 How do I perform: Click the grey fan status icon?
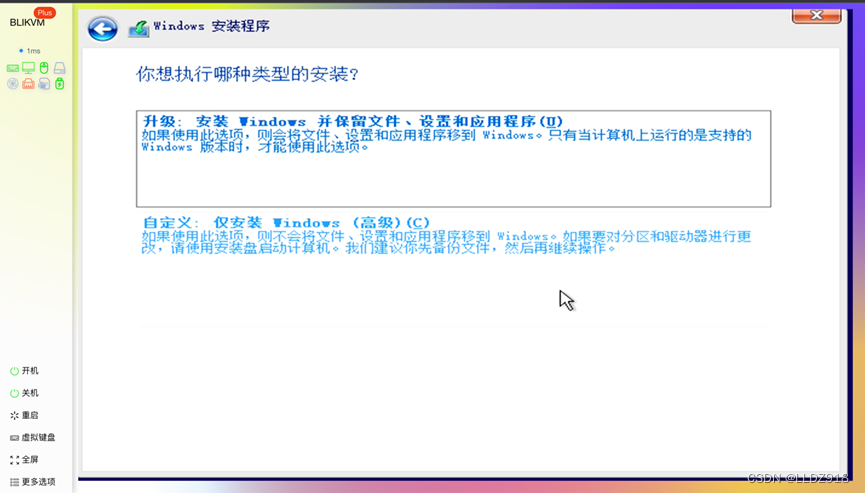(13, 84)
